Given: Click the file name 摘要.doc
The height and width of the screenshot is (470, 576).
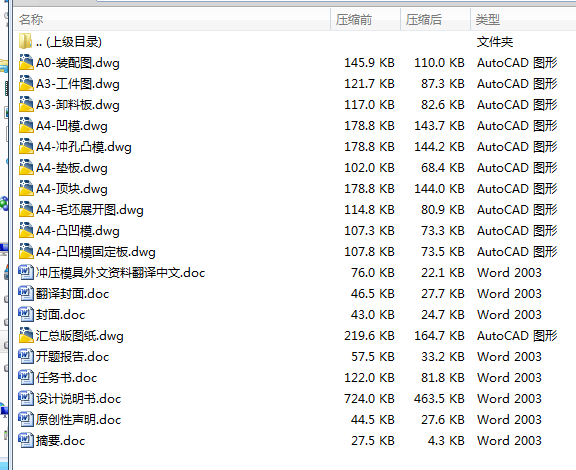Looking at the screenshot, I should point(60,440).
